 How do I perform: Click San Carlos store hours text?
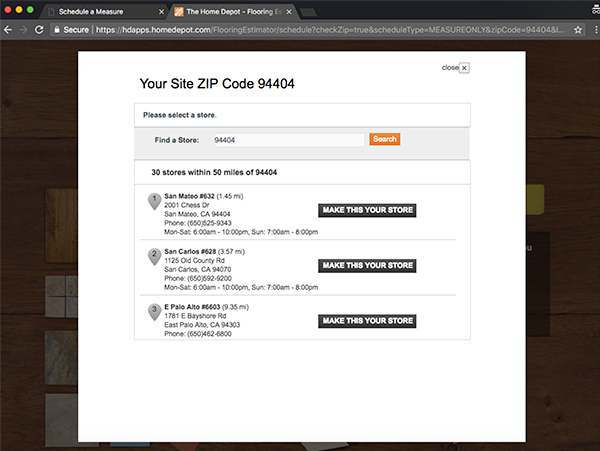point(241,288)
